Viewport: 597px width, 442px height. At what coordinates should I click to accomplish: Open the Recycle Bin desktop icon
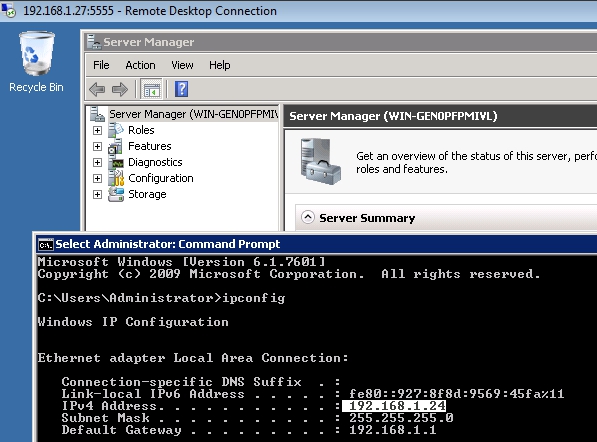[x=37, y=62]
